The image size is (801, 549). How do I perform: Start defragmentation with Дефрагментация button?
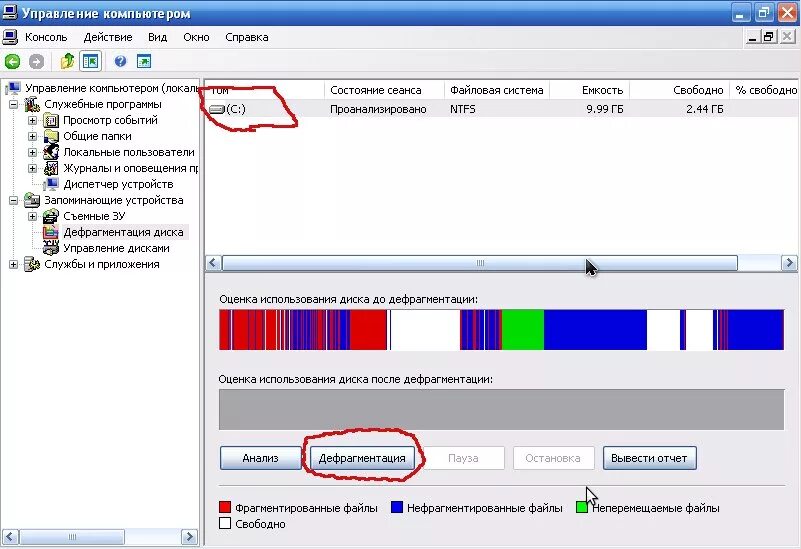tap(362, 458)
